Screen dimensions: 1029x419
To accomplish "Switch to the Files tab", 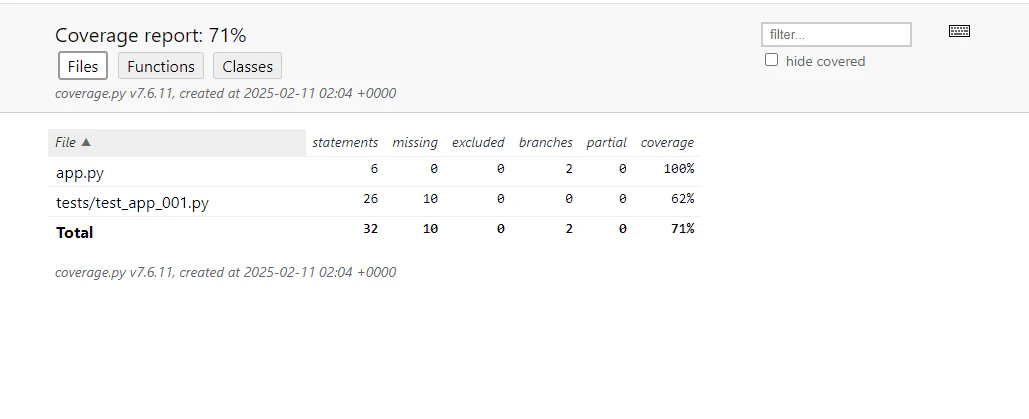I will 83,66.
